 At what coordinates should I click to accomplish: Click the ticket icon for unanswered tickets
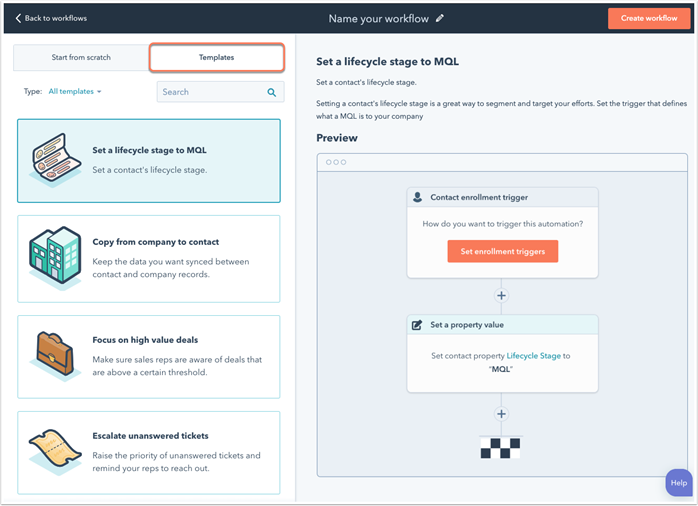(55, 451)
